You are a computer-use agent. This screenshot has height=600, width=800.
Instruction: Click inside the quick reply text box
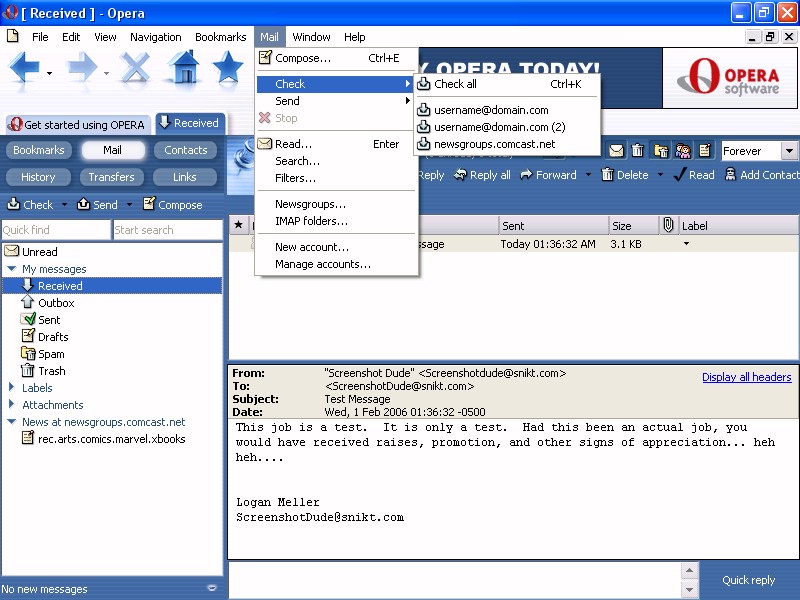[454, 580]
